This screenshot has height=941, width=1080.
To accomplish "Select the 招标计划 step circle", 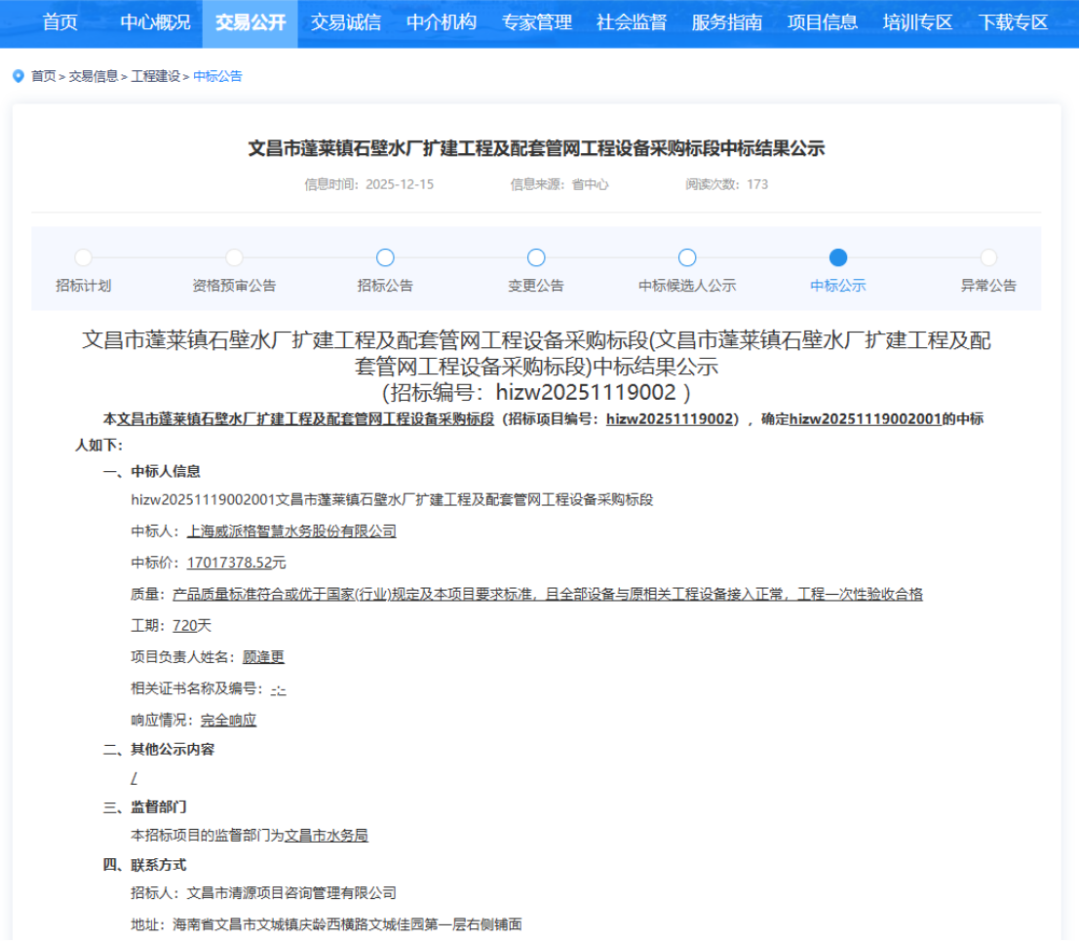I will pyautogui.click(x=83, y=258).
